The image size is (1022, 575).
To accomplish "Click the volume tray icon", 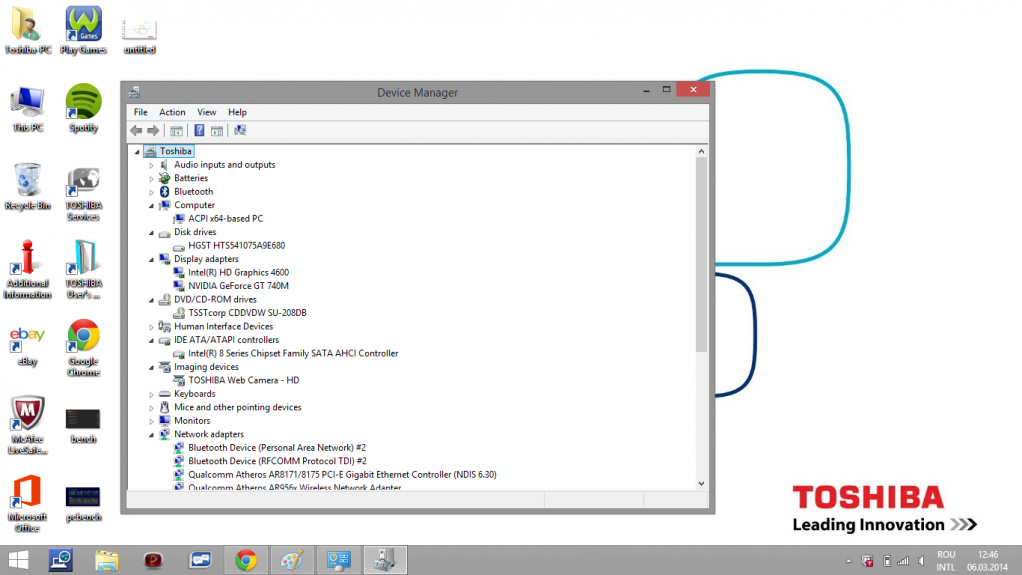I will tap(921, 561).
